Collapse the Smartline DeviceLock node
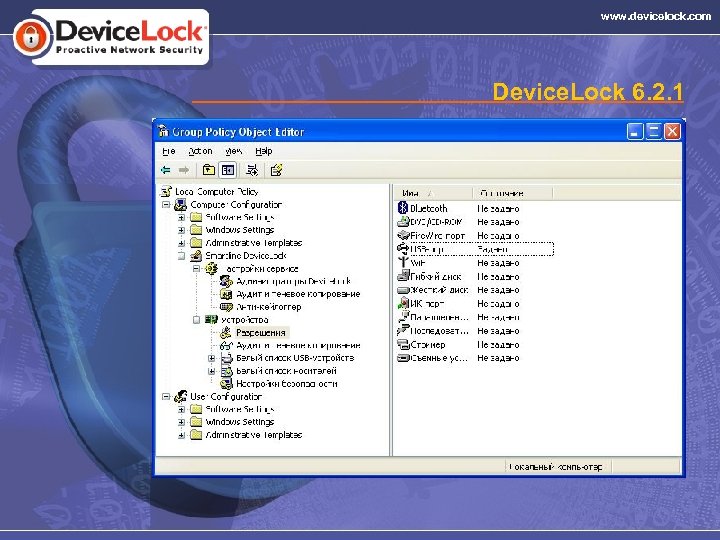Viewport: 720px width, 540px height. tap(181, 256)
